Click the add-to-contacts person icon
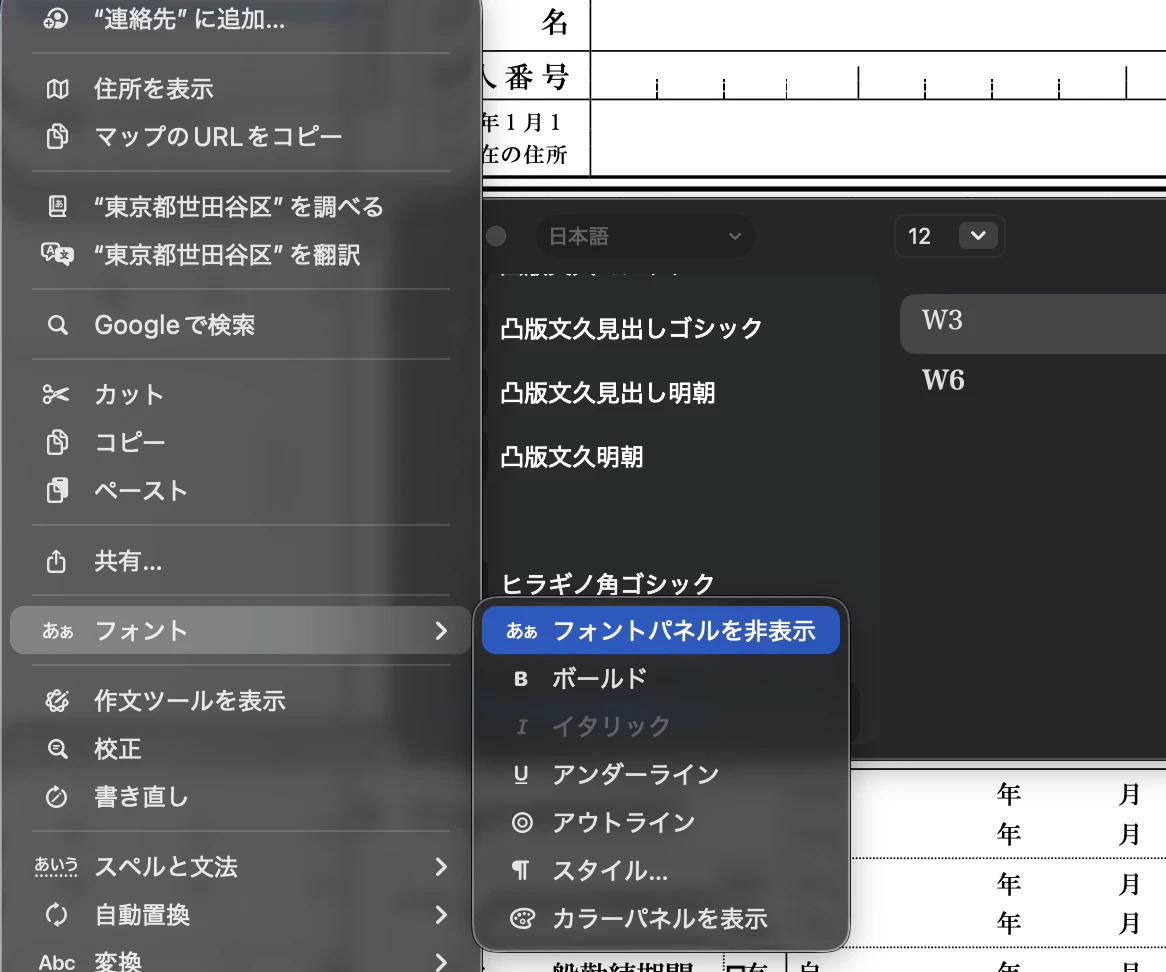Viewport: 1166px width, 972px height. [57, 19]
